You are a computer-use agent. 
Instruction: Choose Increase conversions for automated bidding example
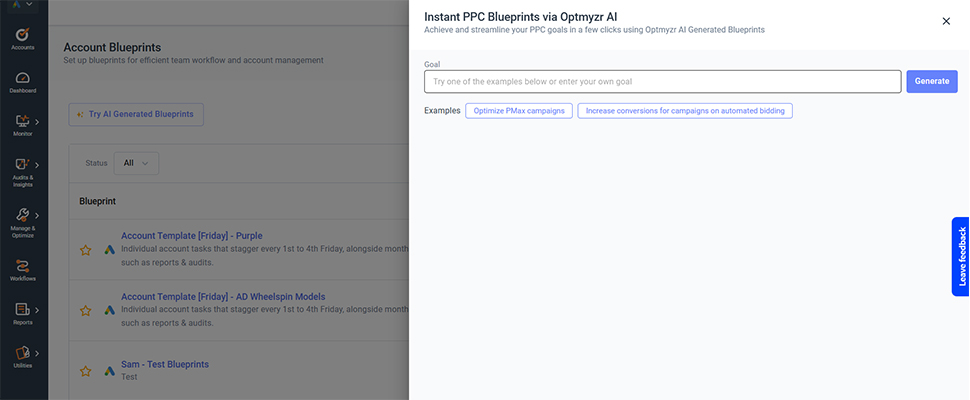685,111
